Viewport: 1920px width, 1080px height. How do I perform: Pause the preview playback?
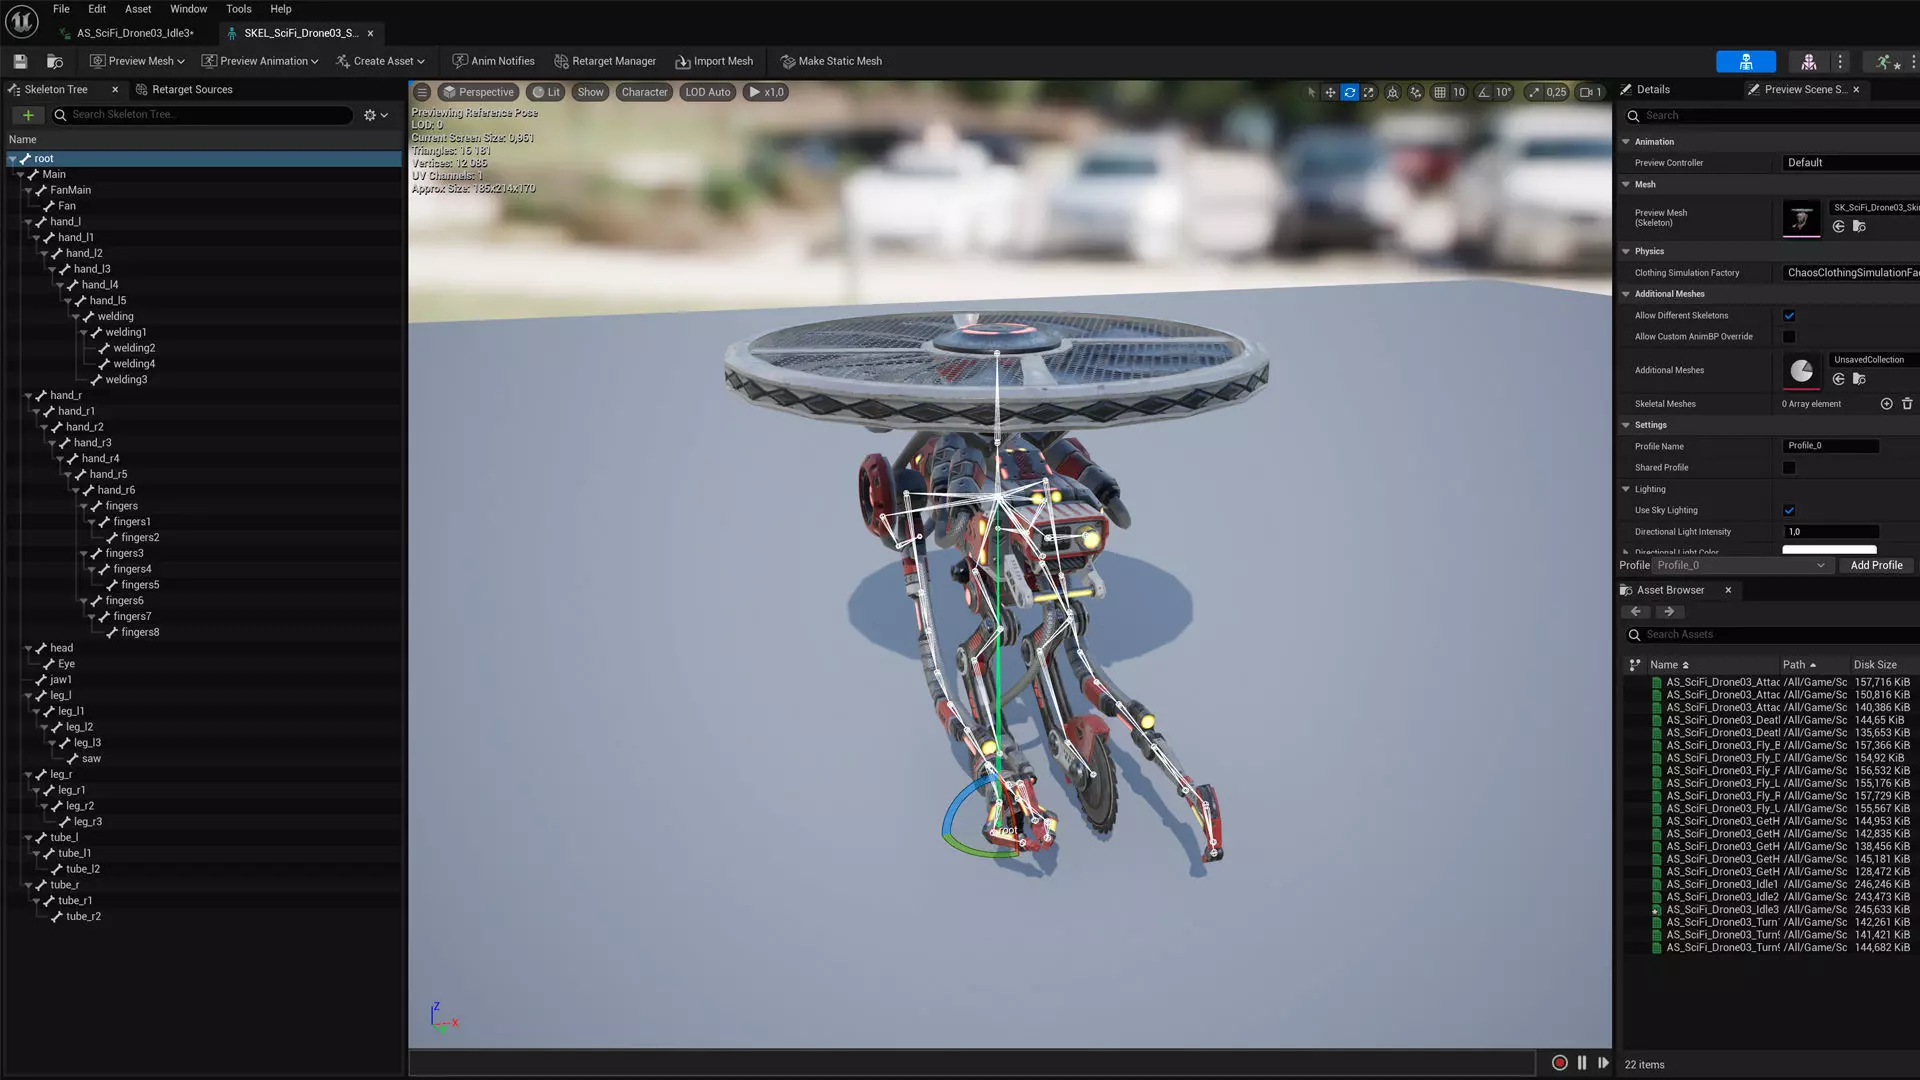(1582, 1063)
